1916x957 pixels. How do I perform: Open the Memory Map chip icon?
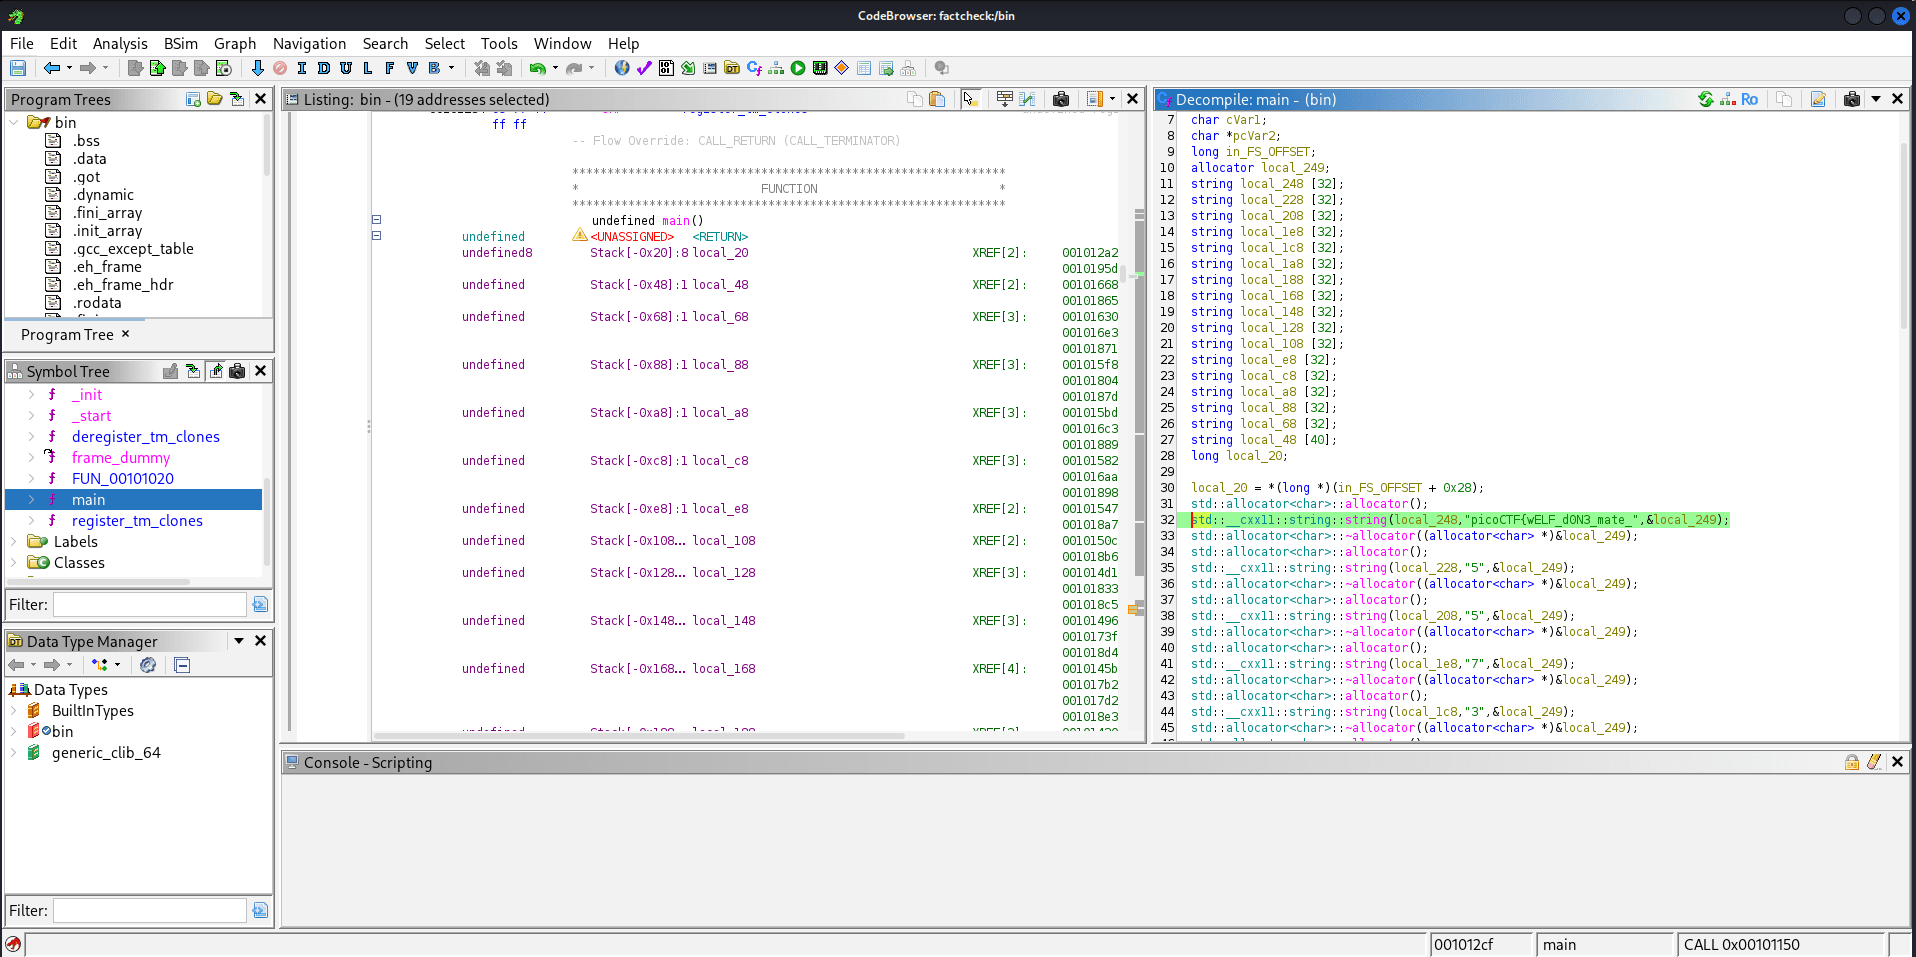click(820, 68)
